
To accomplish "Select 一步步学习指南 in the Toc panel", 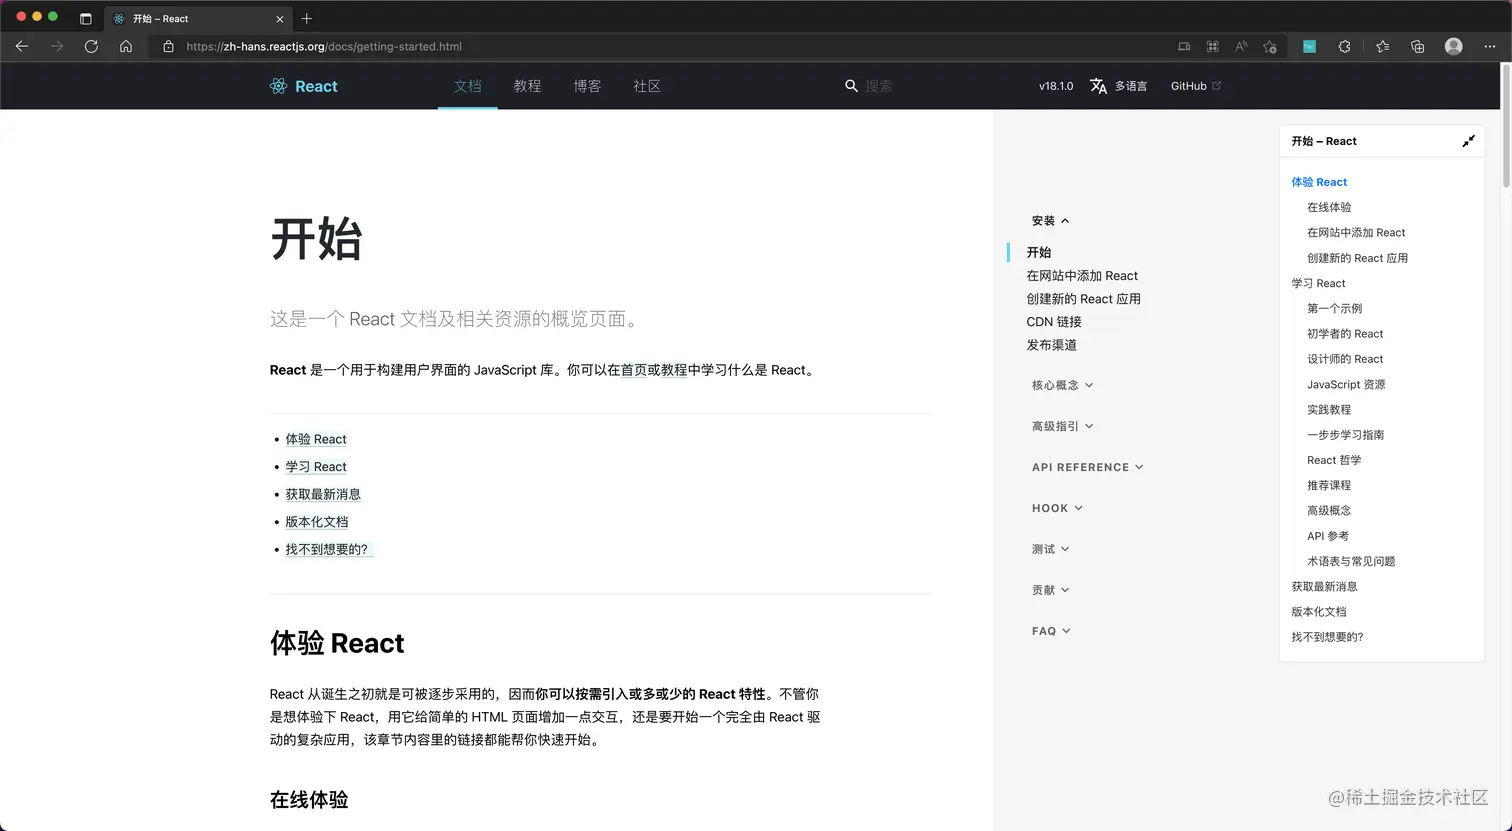I will click(1346, 435).
